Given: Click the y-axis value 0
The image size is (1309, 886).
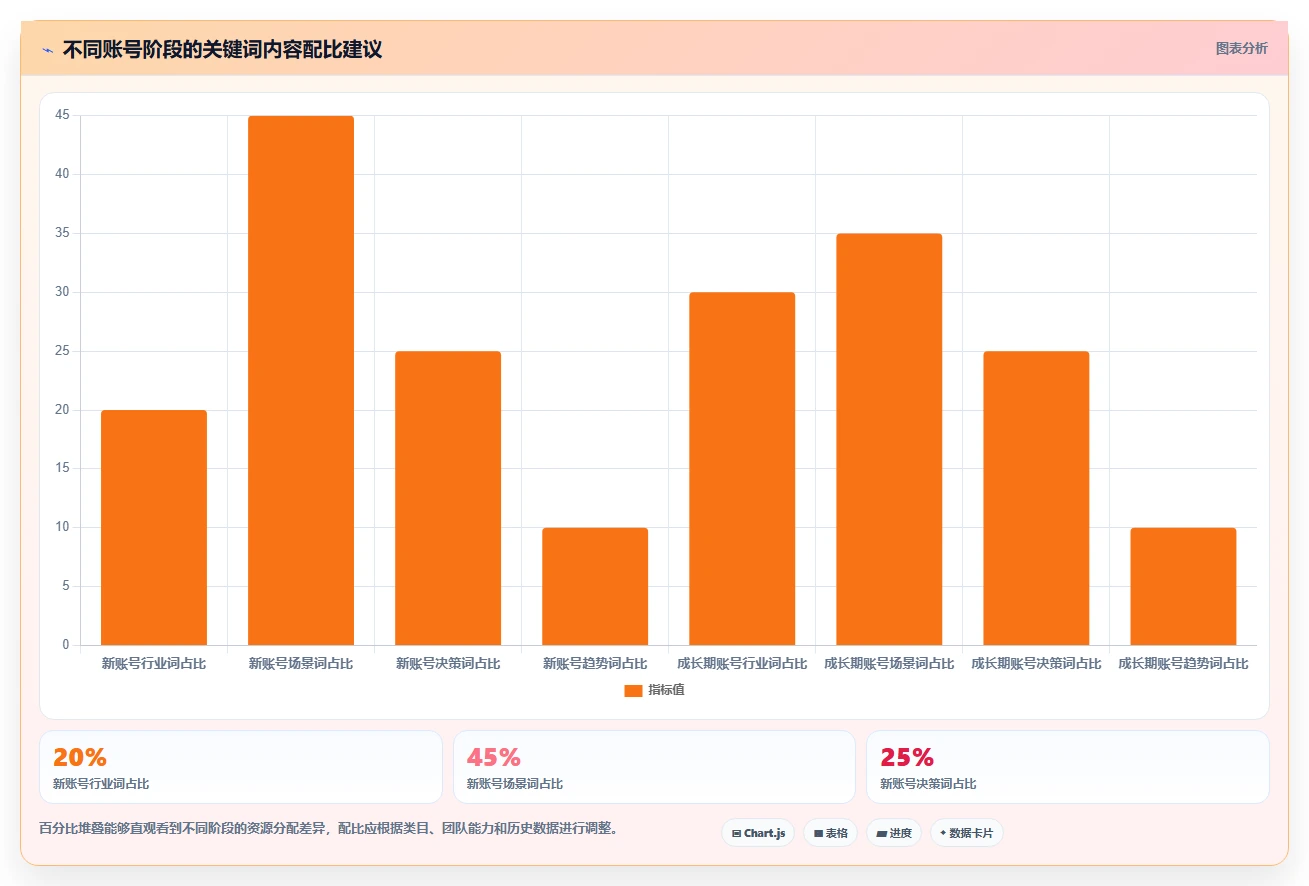Looking at the screenshot, I should 66,645.
